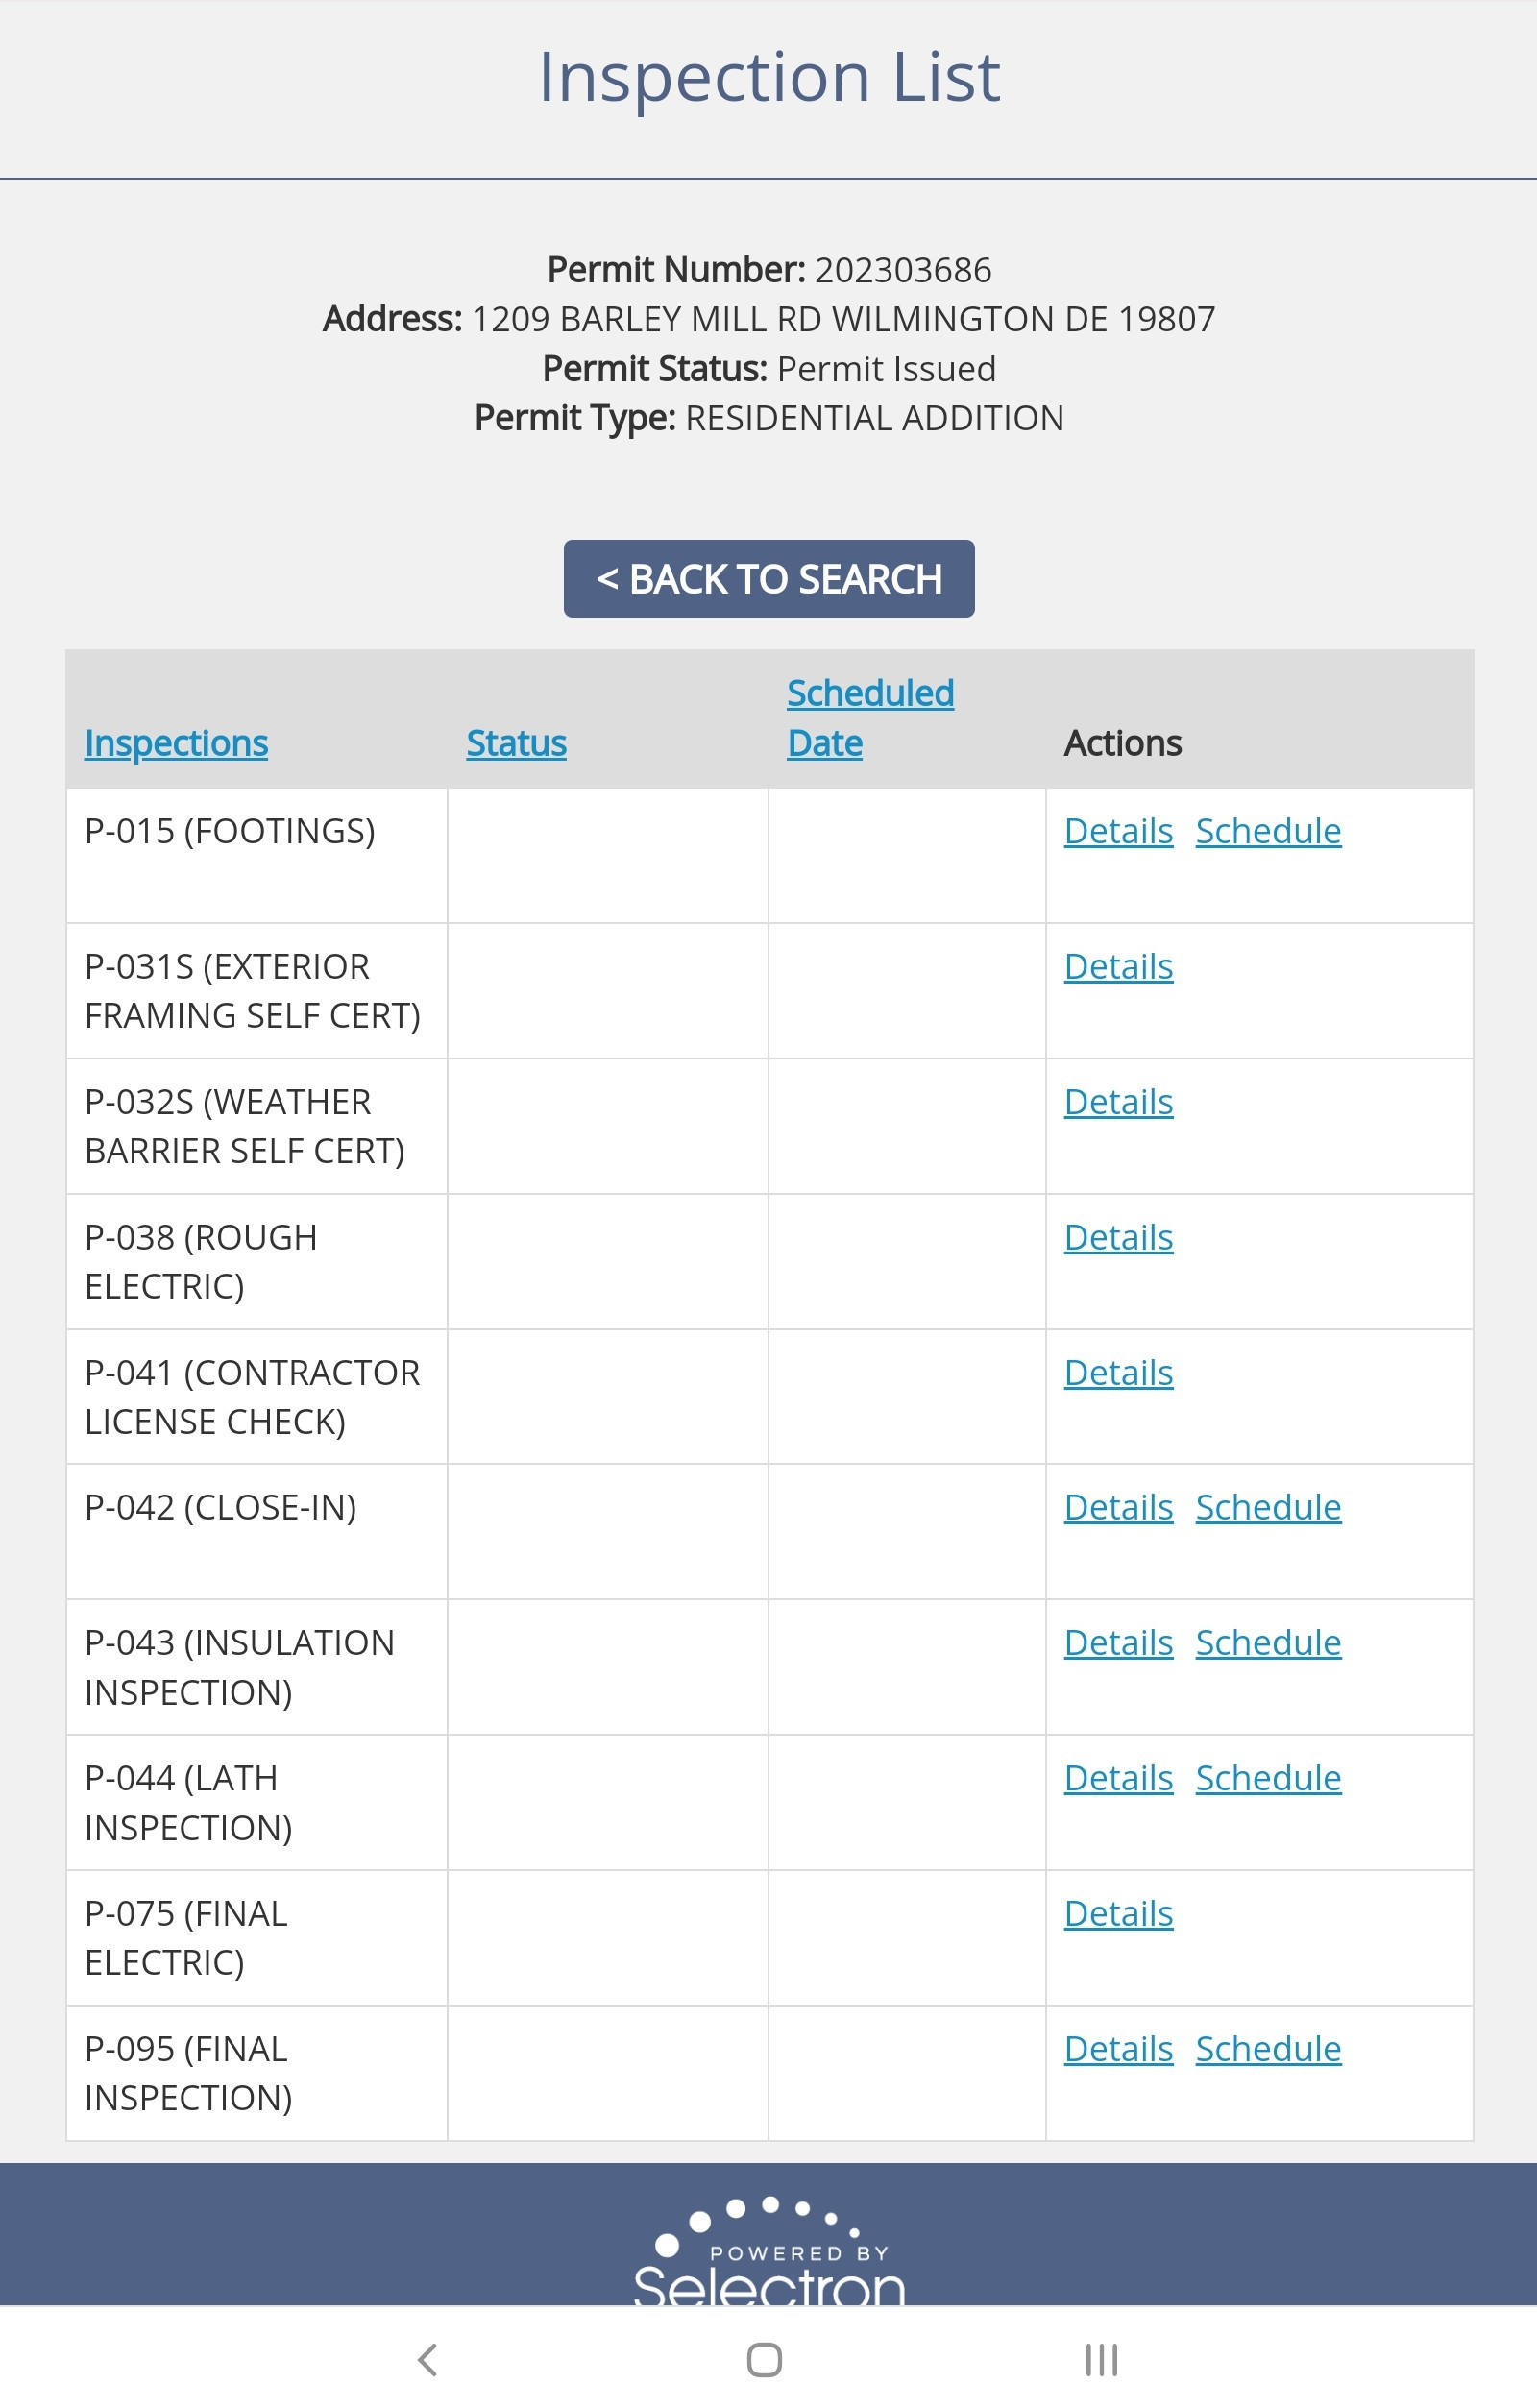Tap the Android home navigation icon
Image resolution: width=1537 pixels, height=2408 pixels.
click(765, 2360)
